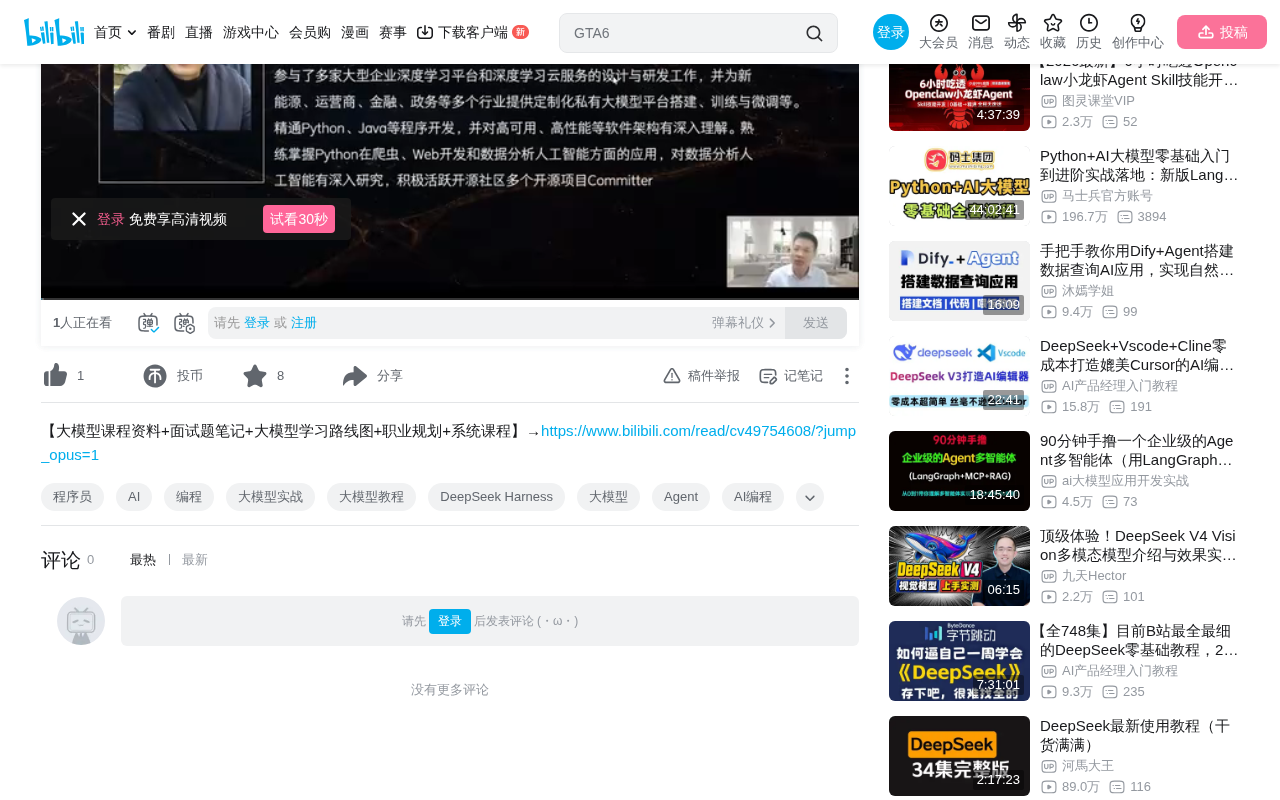Click 登录 button in comment box
Image resolution: width=1280 pixels, height=800 pixels.
click(x=450, y=621)
